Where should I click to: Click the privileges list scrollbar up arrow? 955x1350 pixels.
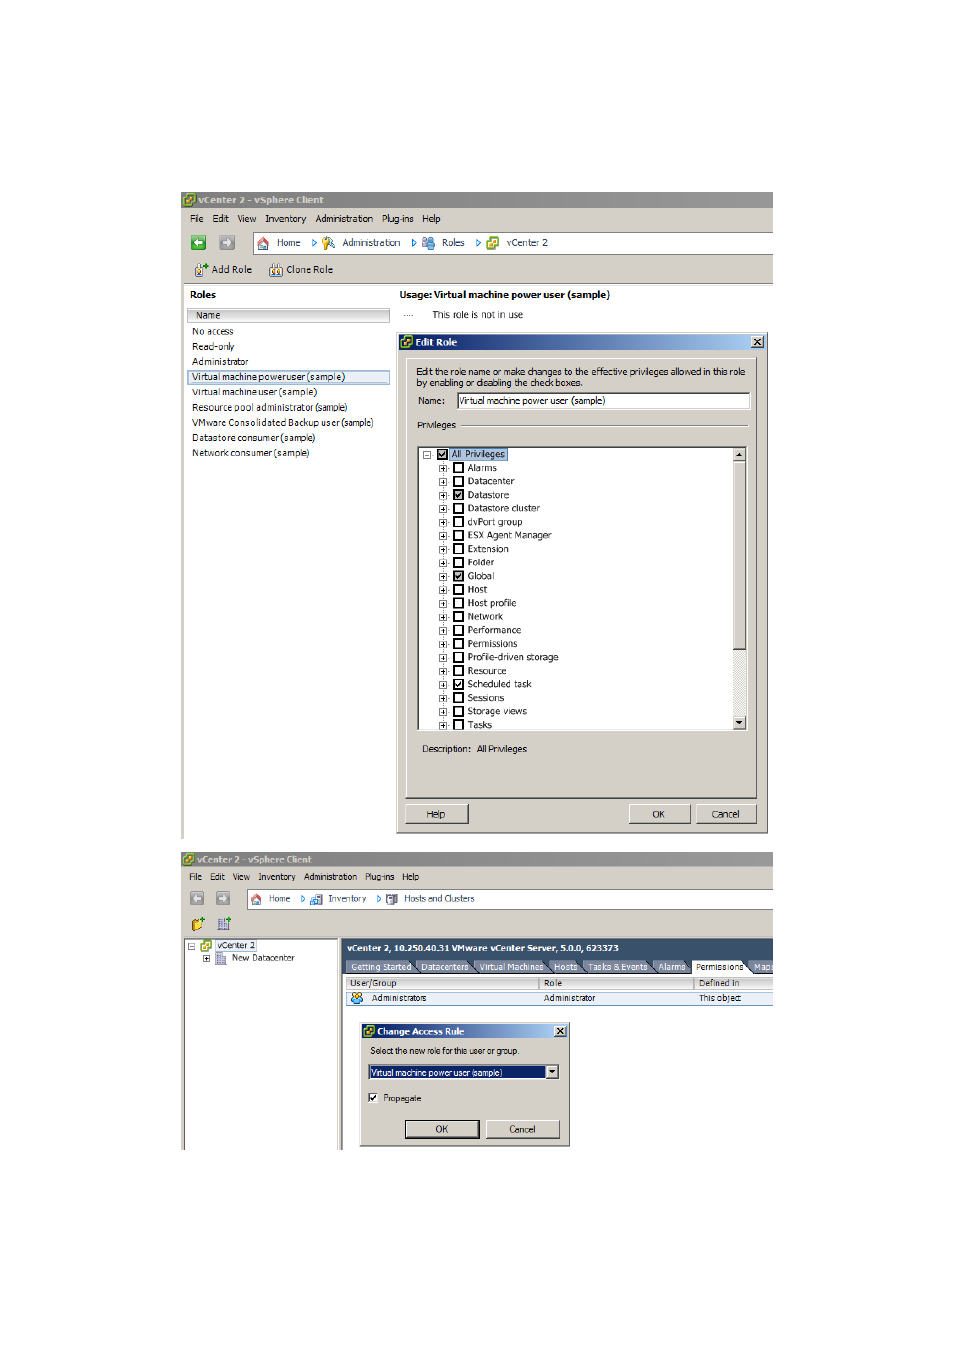point(740,455)
